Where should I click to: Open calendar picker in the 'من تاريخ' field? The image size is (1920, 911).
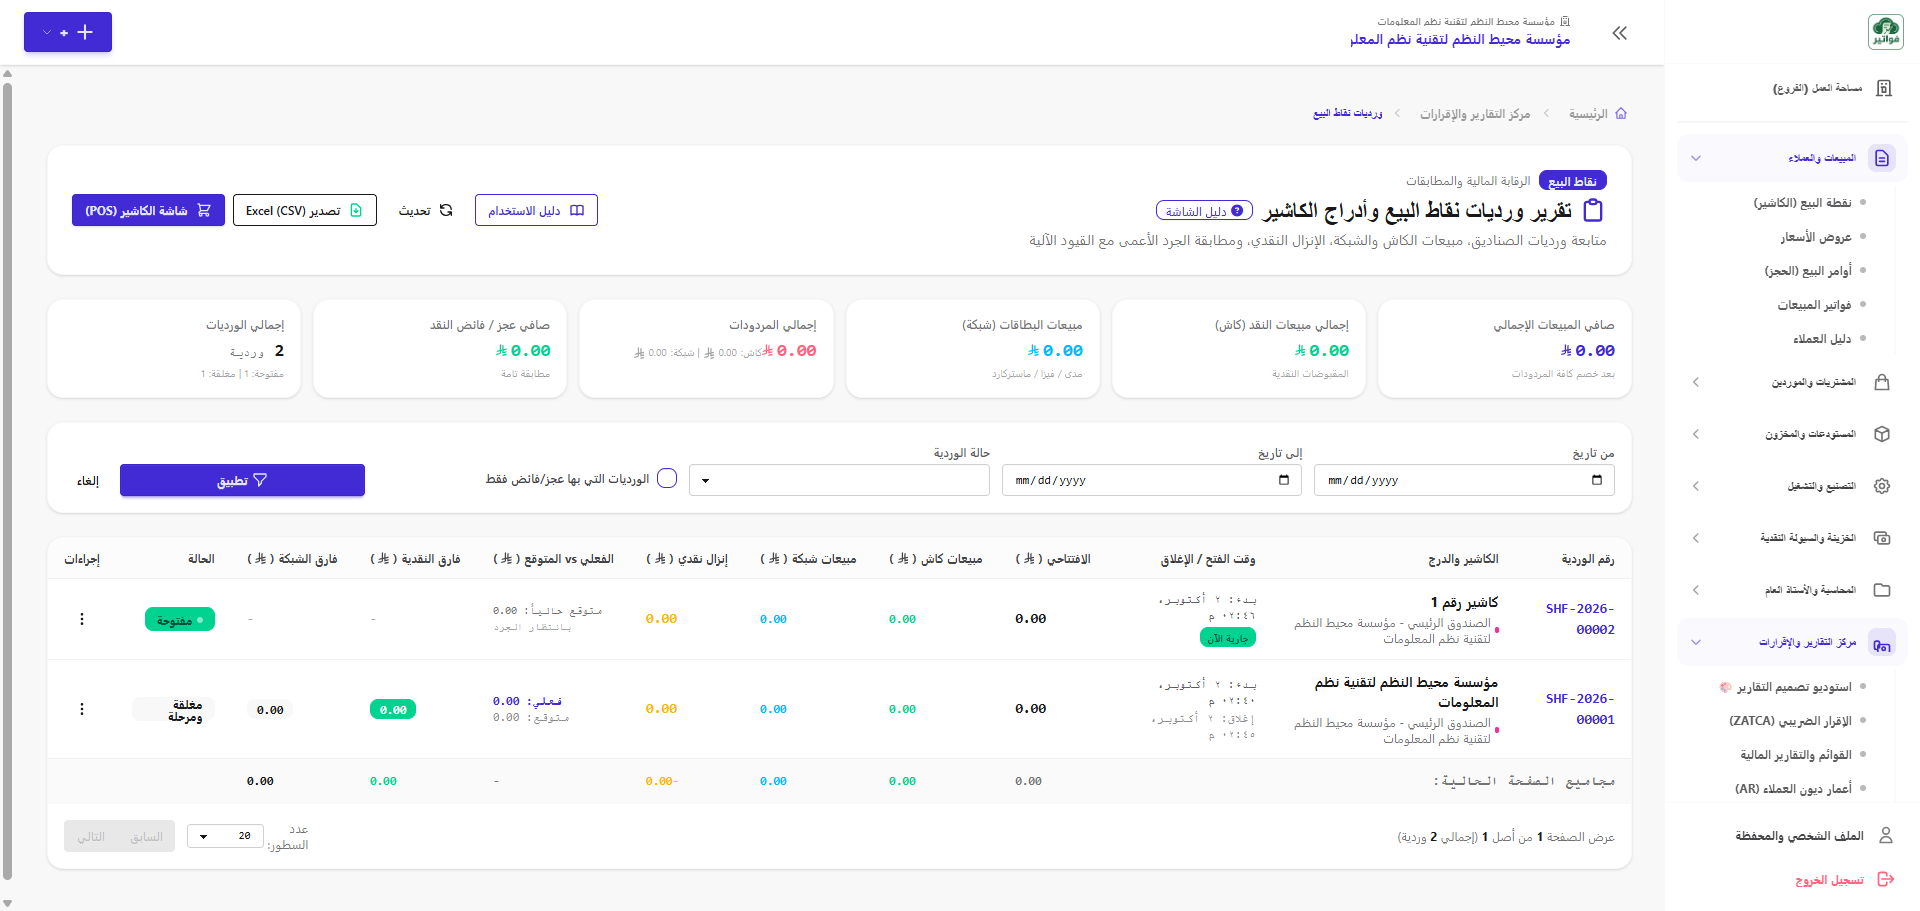pyautogui.click(x=1597, y=480)
